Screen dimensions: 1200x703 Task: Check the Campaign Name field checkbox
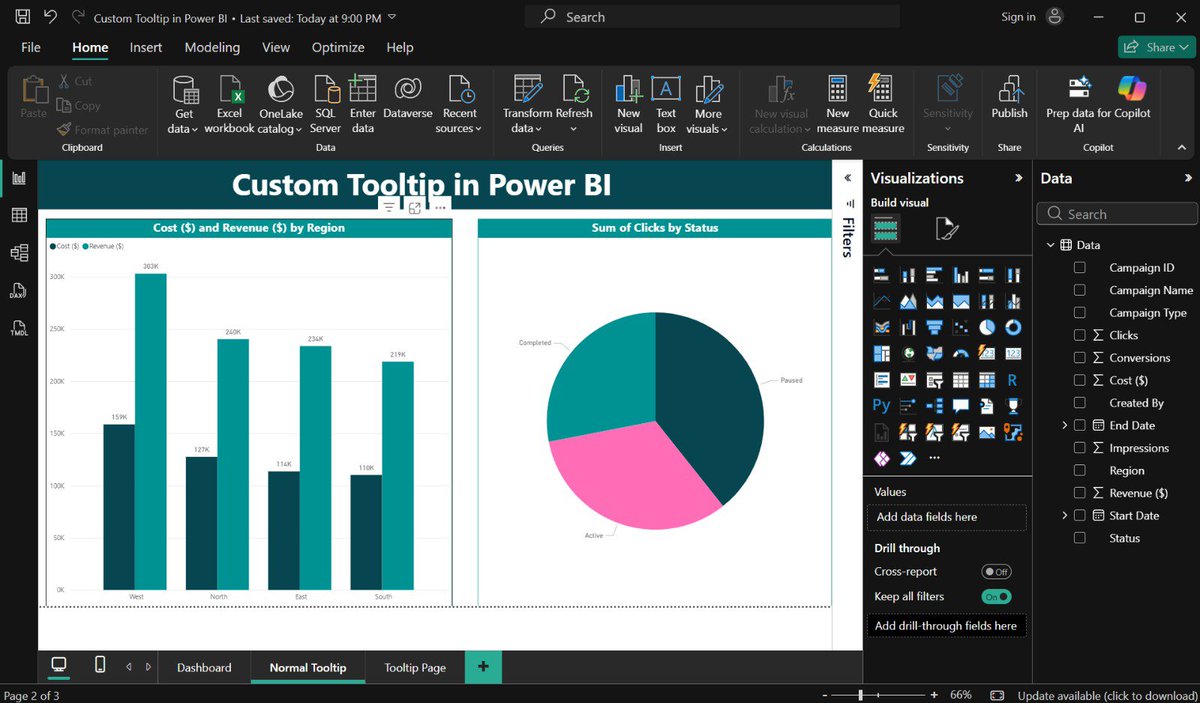point(1079,290)
